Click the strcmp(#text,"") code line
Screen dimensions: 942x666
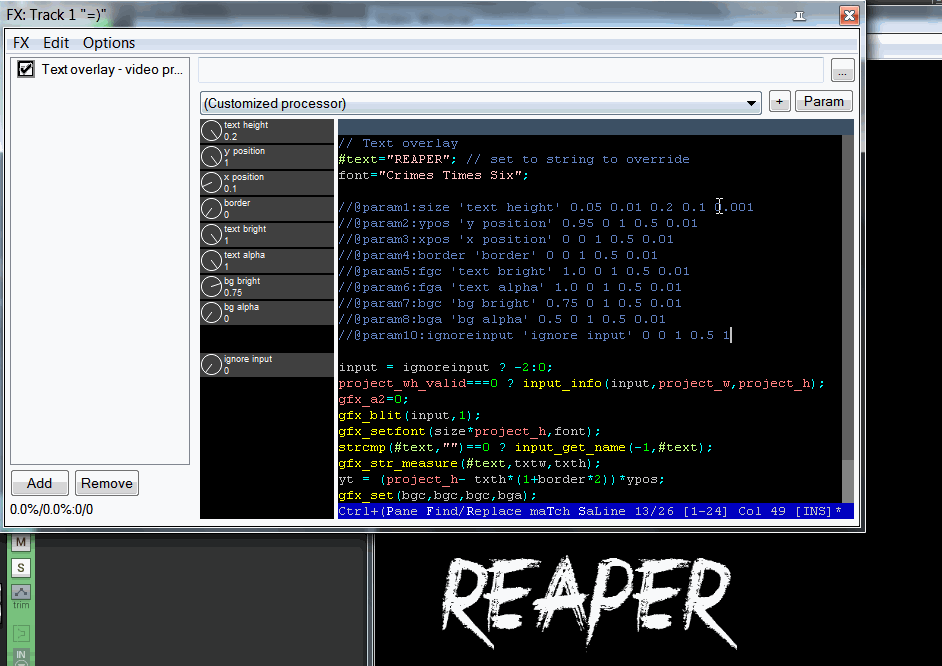pyautogui.click(x=525, y=447)
